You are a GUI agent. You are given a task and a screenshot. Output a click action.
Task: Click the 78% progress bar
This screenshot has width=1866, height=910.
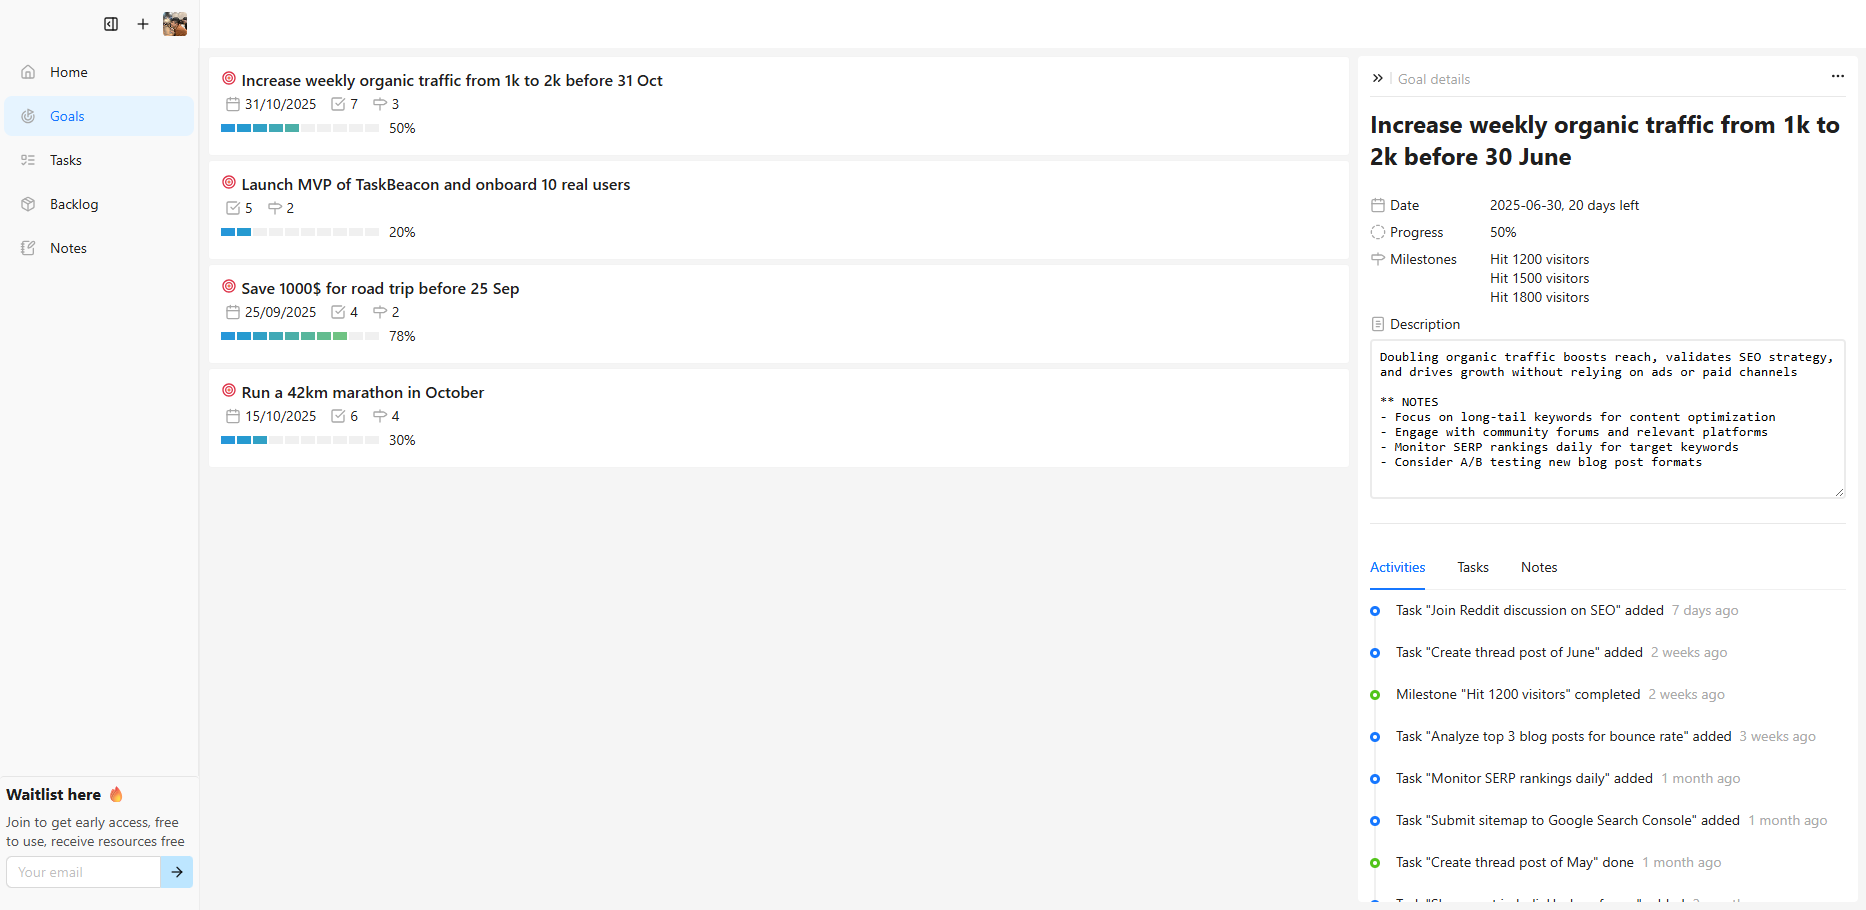tap(299, 336)
